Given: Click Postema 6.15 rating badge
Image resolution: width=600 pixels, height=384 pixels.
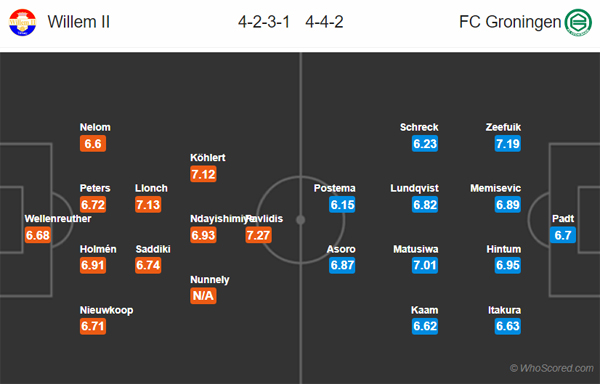Looking at the screenshot, I should point(342,205).
